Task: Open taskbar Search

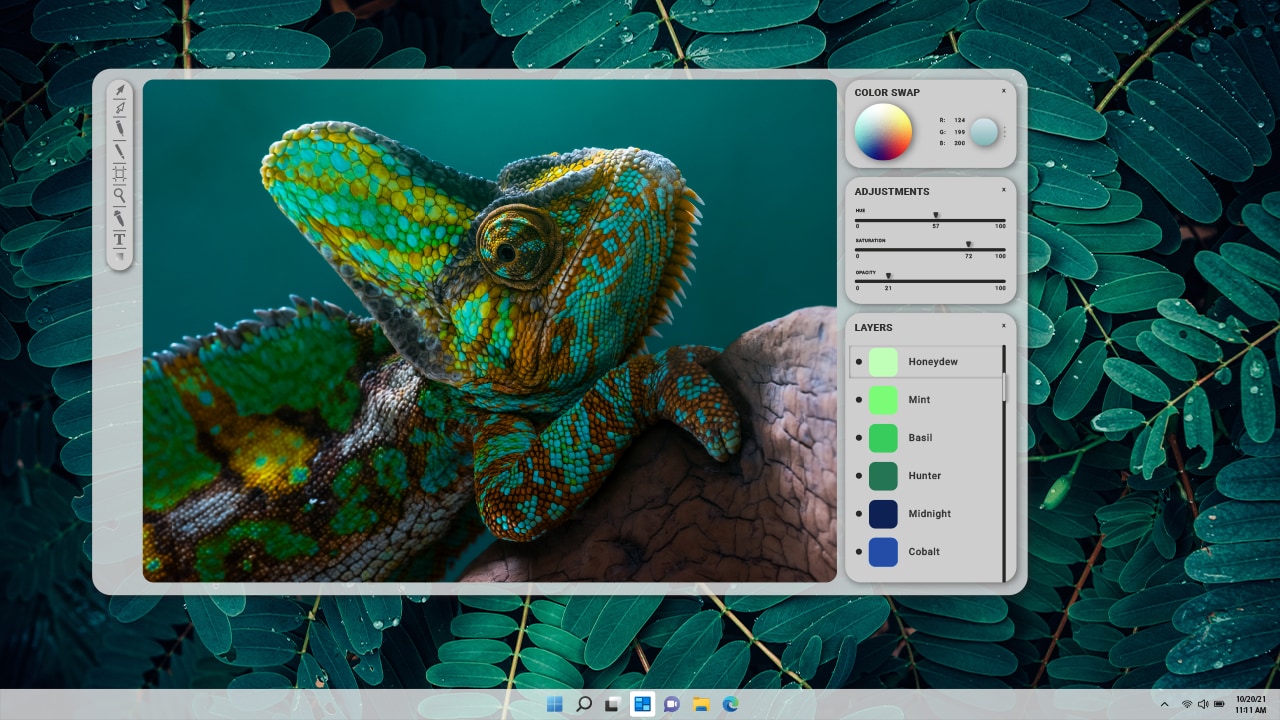Action: [x=584, y=704]
